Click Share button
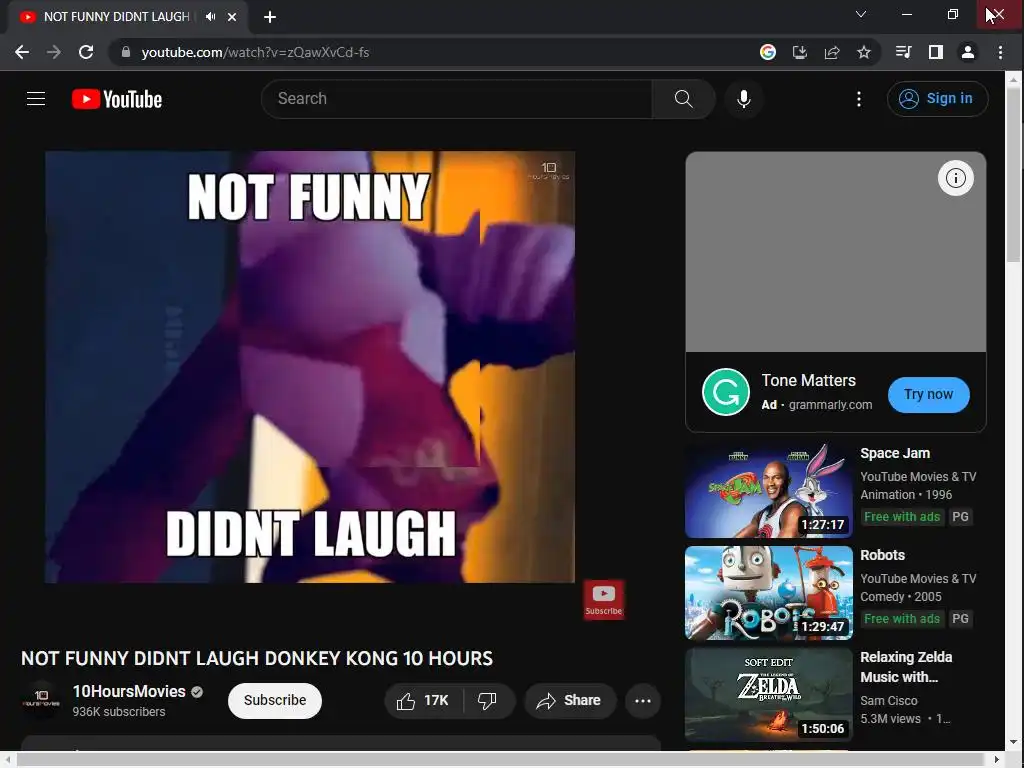Screen dimensions: 1024x768 pos(569,701)
